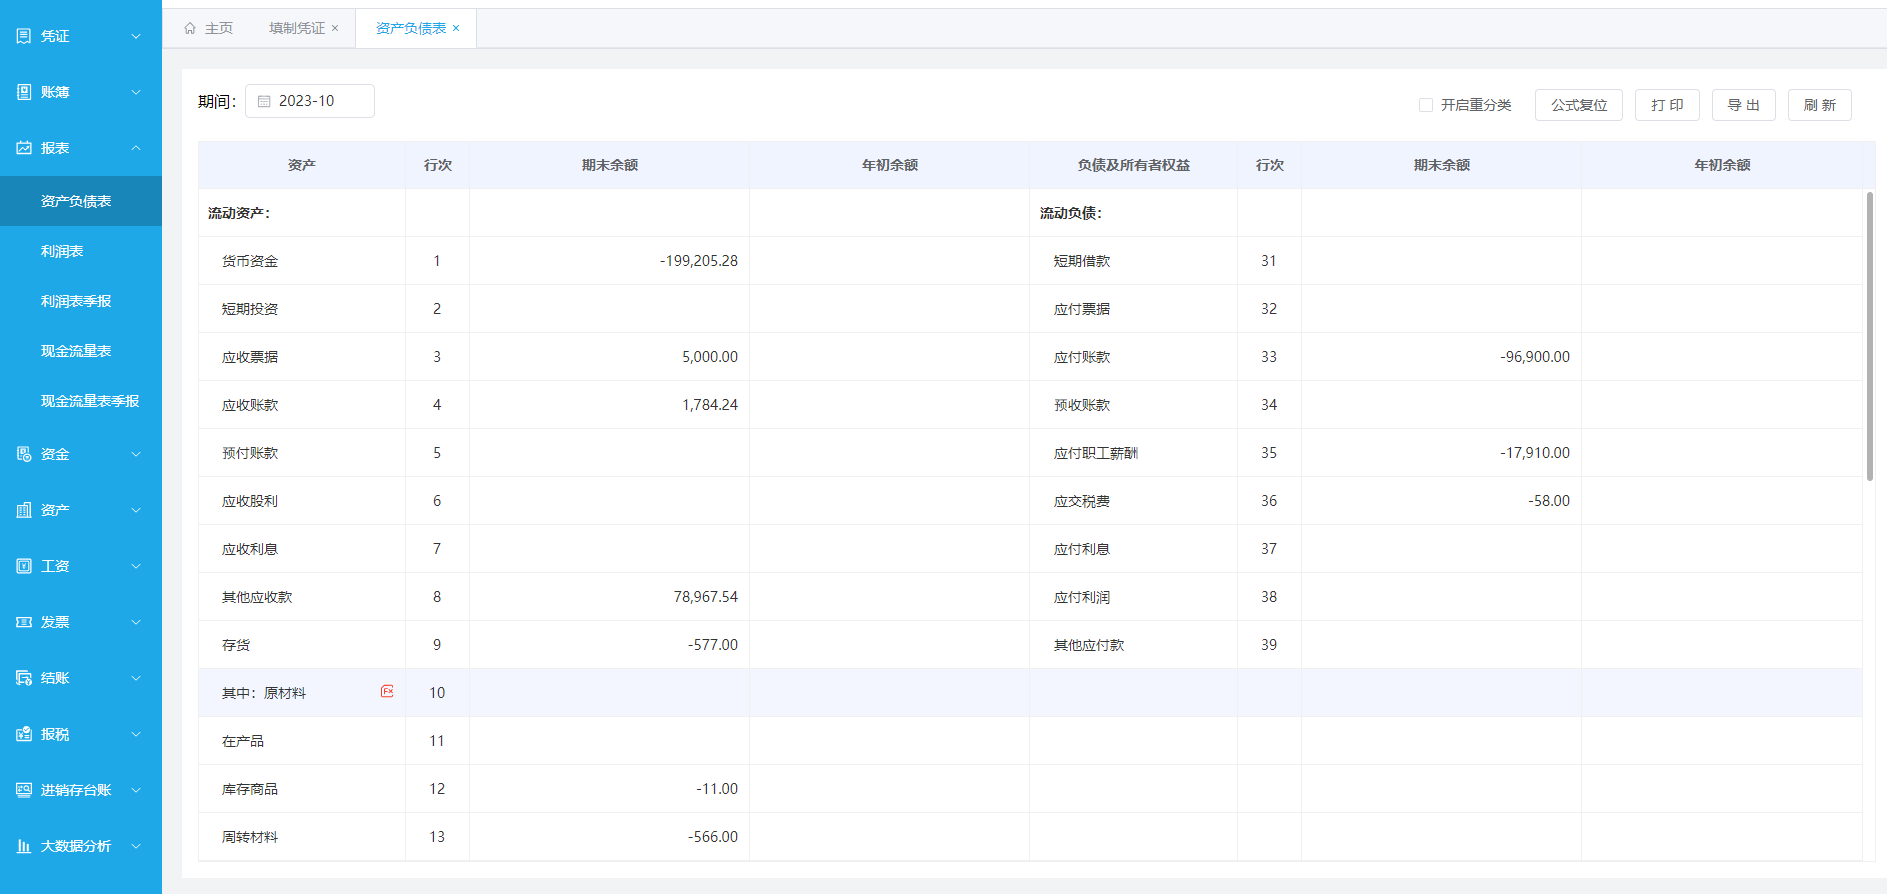Viewport: 1887px width, 894px height.
Task: Expand the 大数据分析 menu chevron
Action: 136,846
